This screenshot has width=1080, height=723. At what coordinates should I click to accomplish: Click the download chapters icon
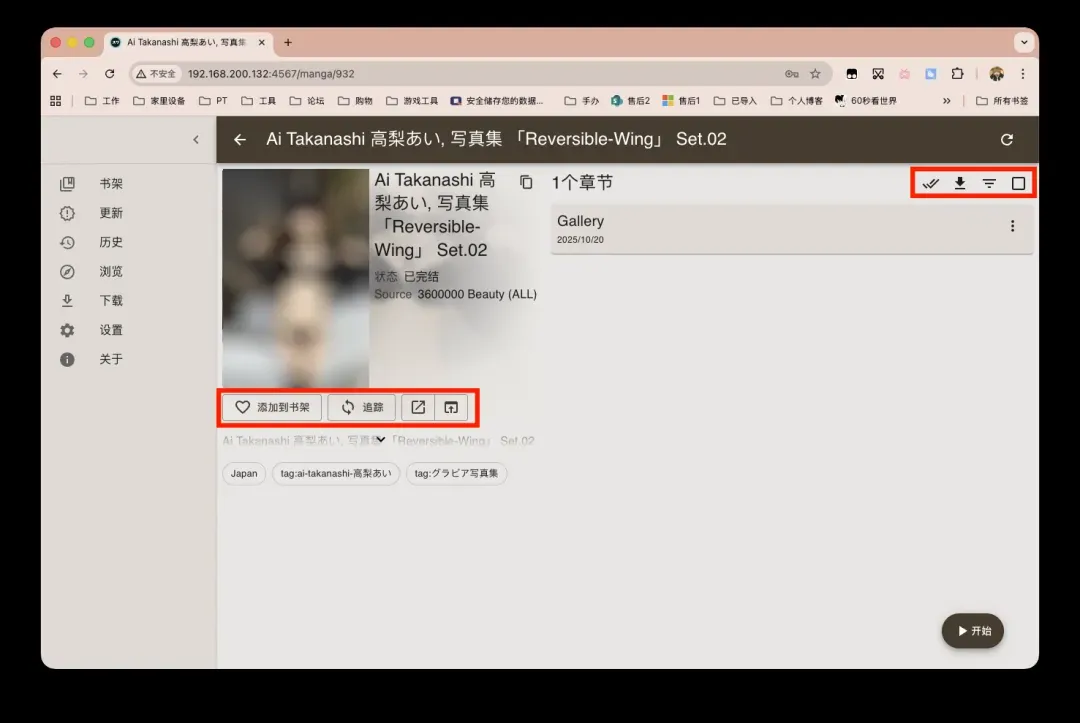[x=960, y=184]
